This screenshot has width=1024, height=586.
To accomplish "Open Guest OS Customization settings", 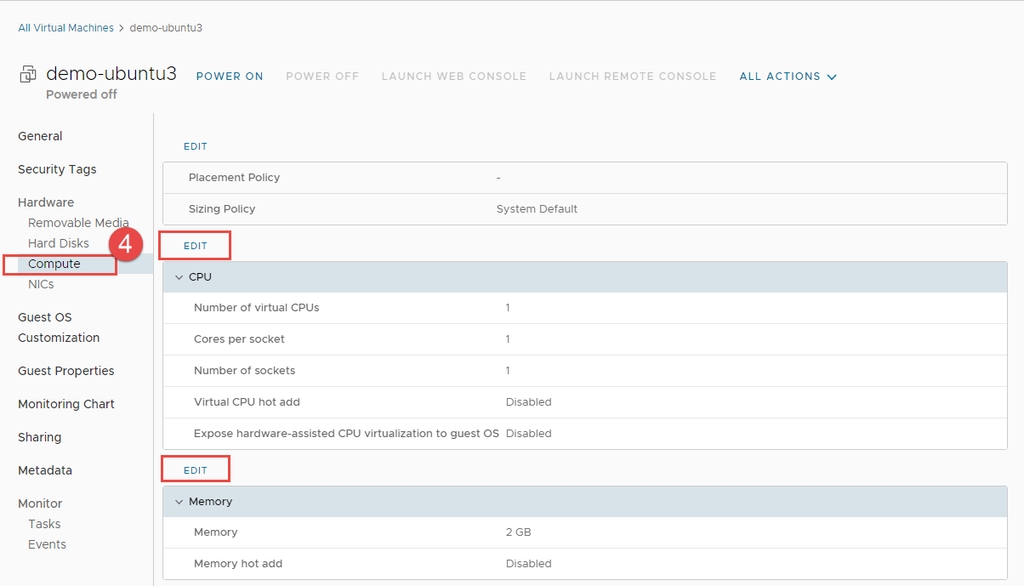I will (58, 327).
